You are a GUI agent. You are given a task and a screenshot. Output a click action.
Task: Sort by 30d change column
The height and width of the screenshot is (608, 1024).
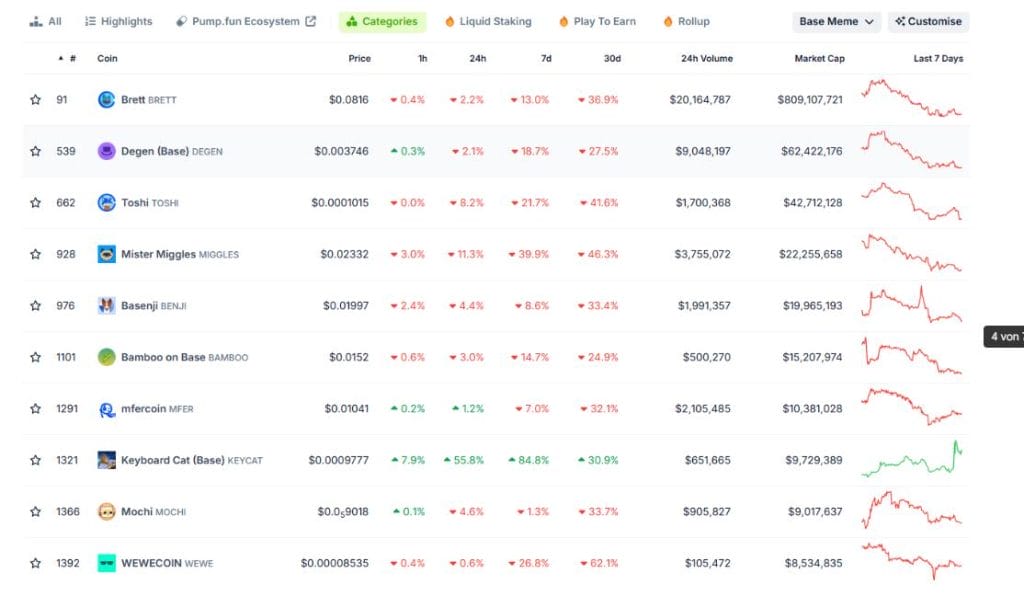[612, 59]
